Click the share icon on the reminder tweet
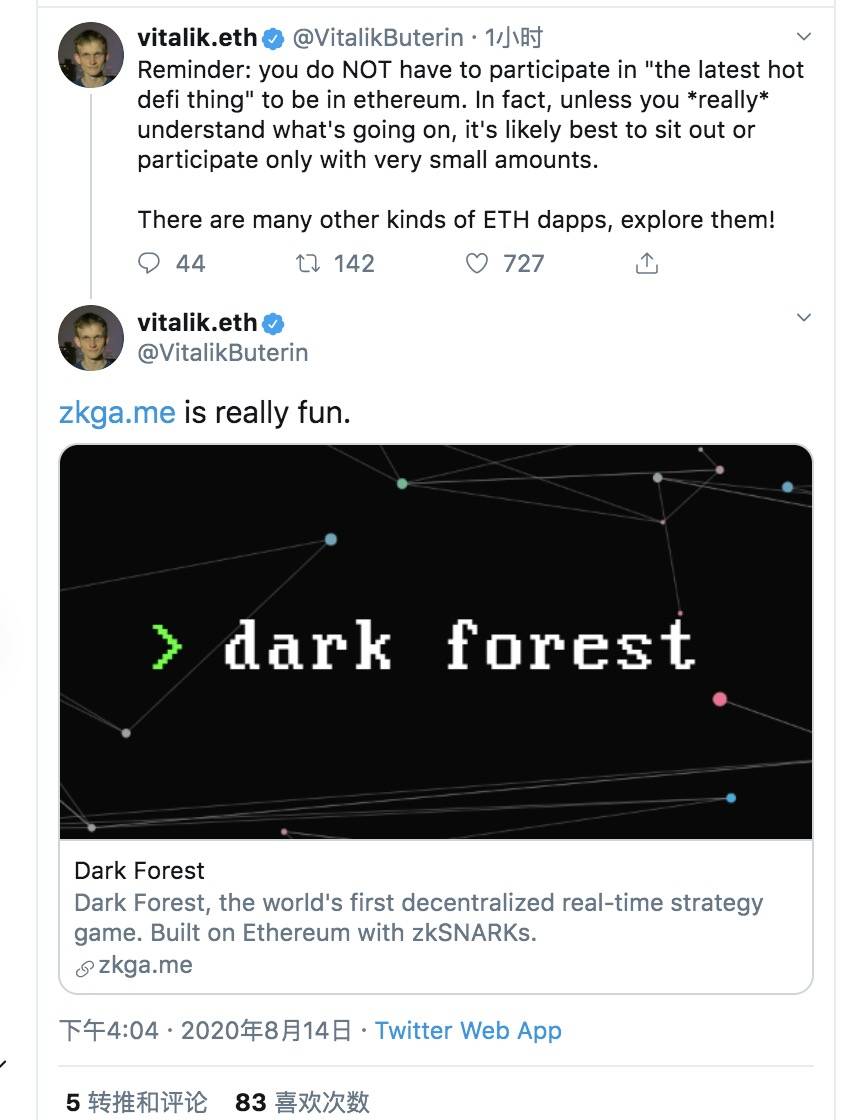Image resolution: width=854 pixels, height=1120 pixels. click(647, 263)
